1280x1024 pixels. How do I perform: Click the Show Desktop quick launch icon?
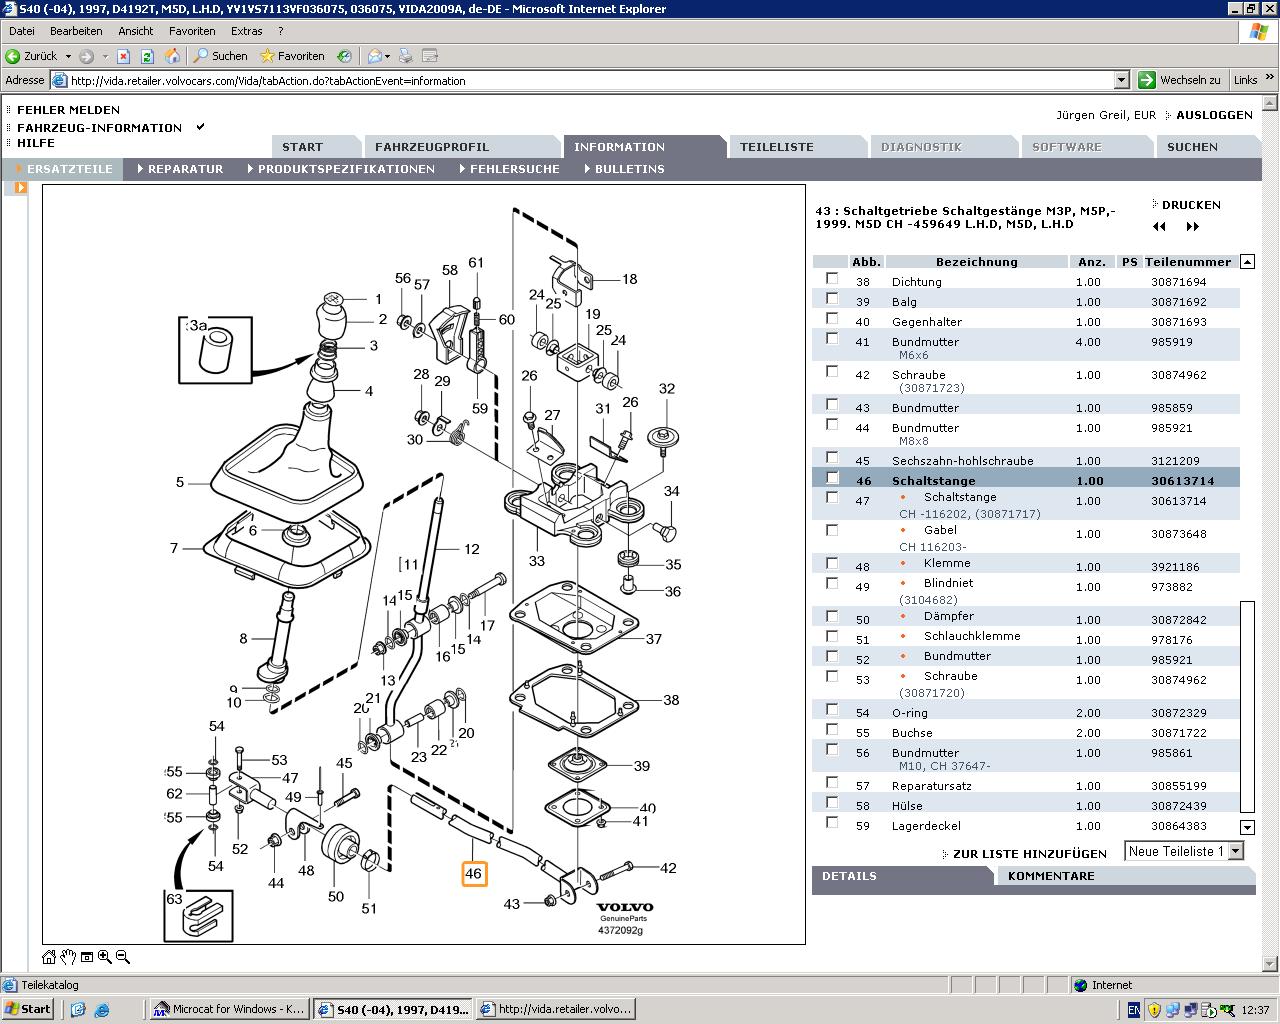(78, 1010)
